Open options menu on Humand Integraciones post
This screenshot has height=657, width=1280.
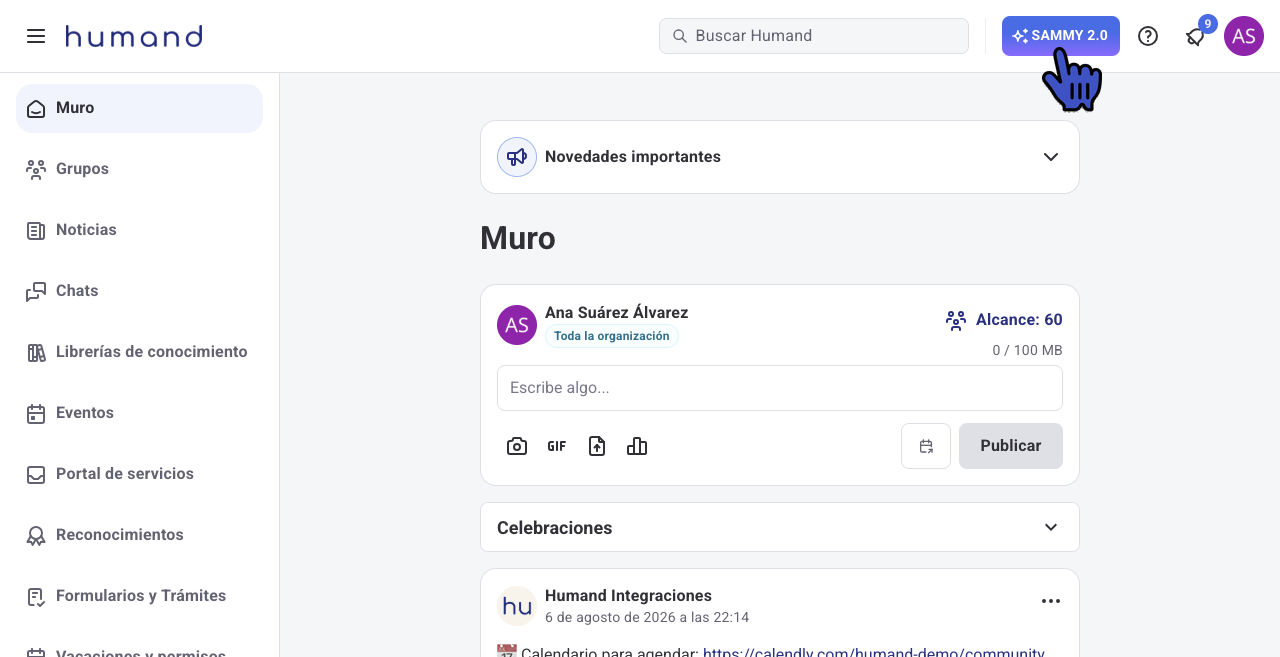click(1051, 601)
